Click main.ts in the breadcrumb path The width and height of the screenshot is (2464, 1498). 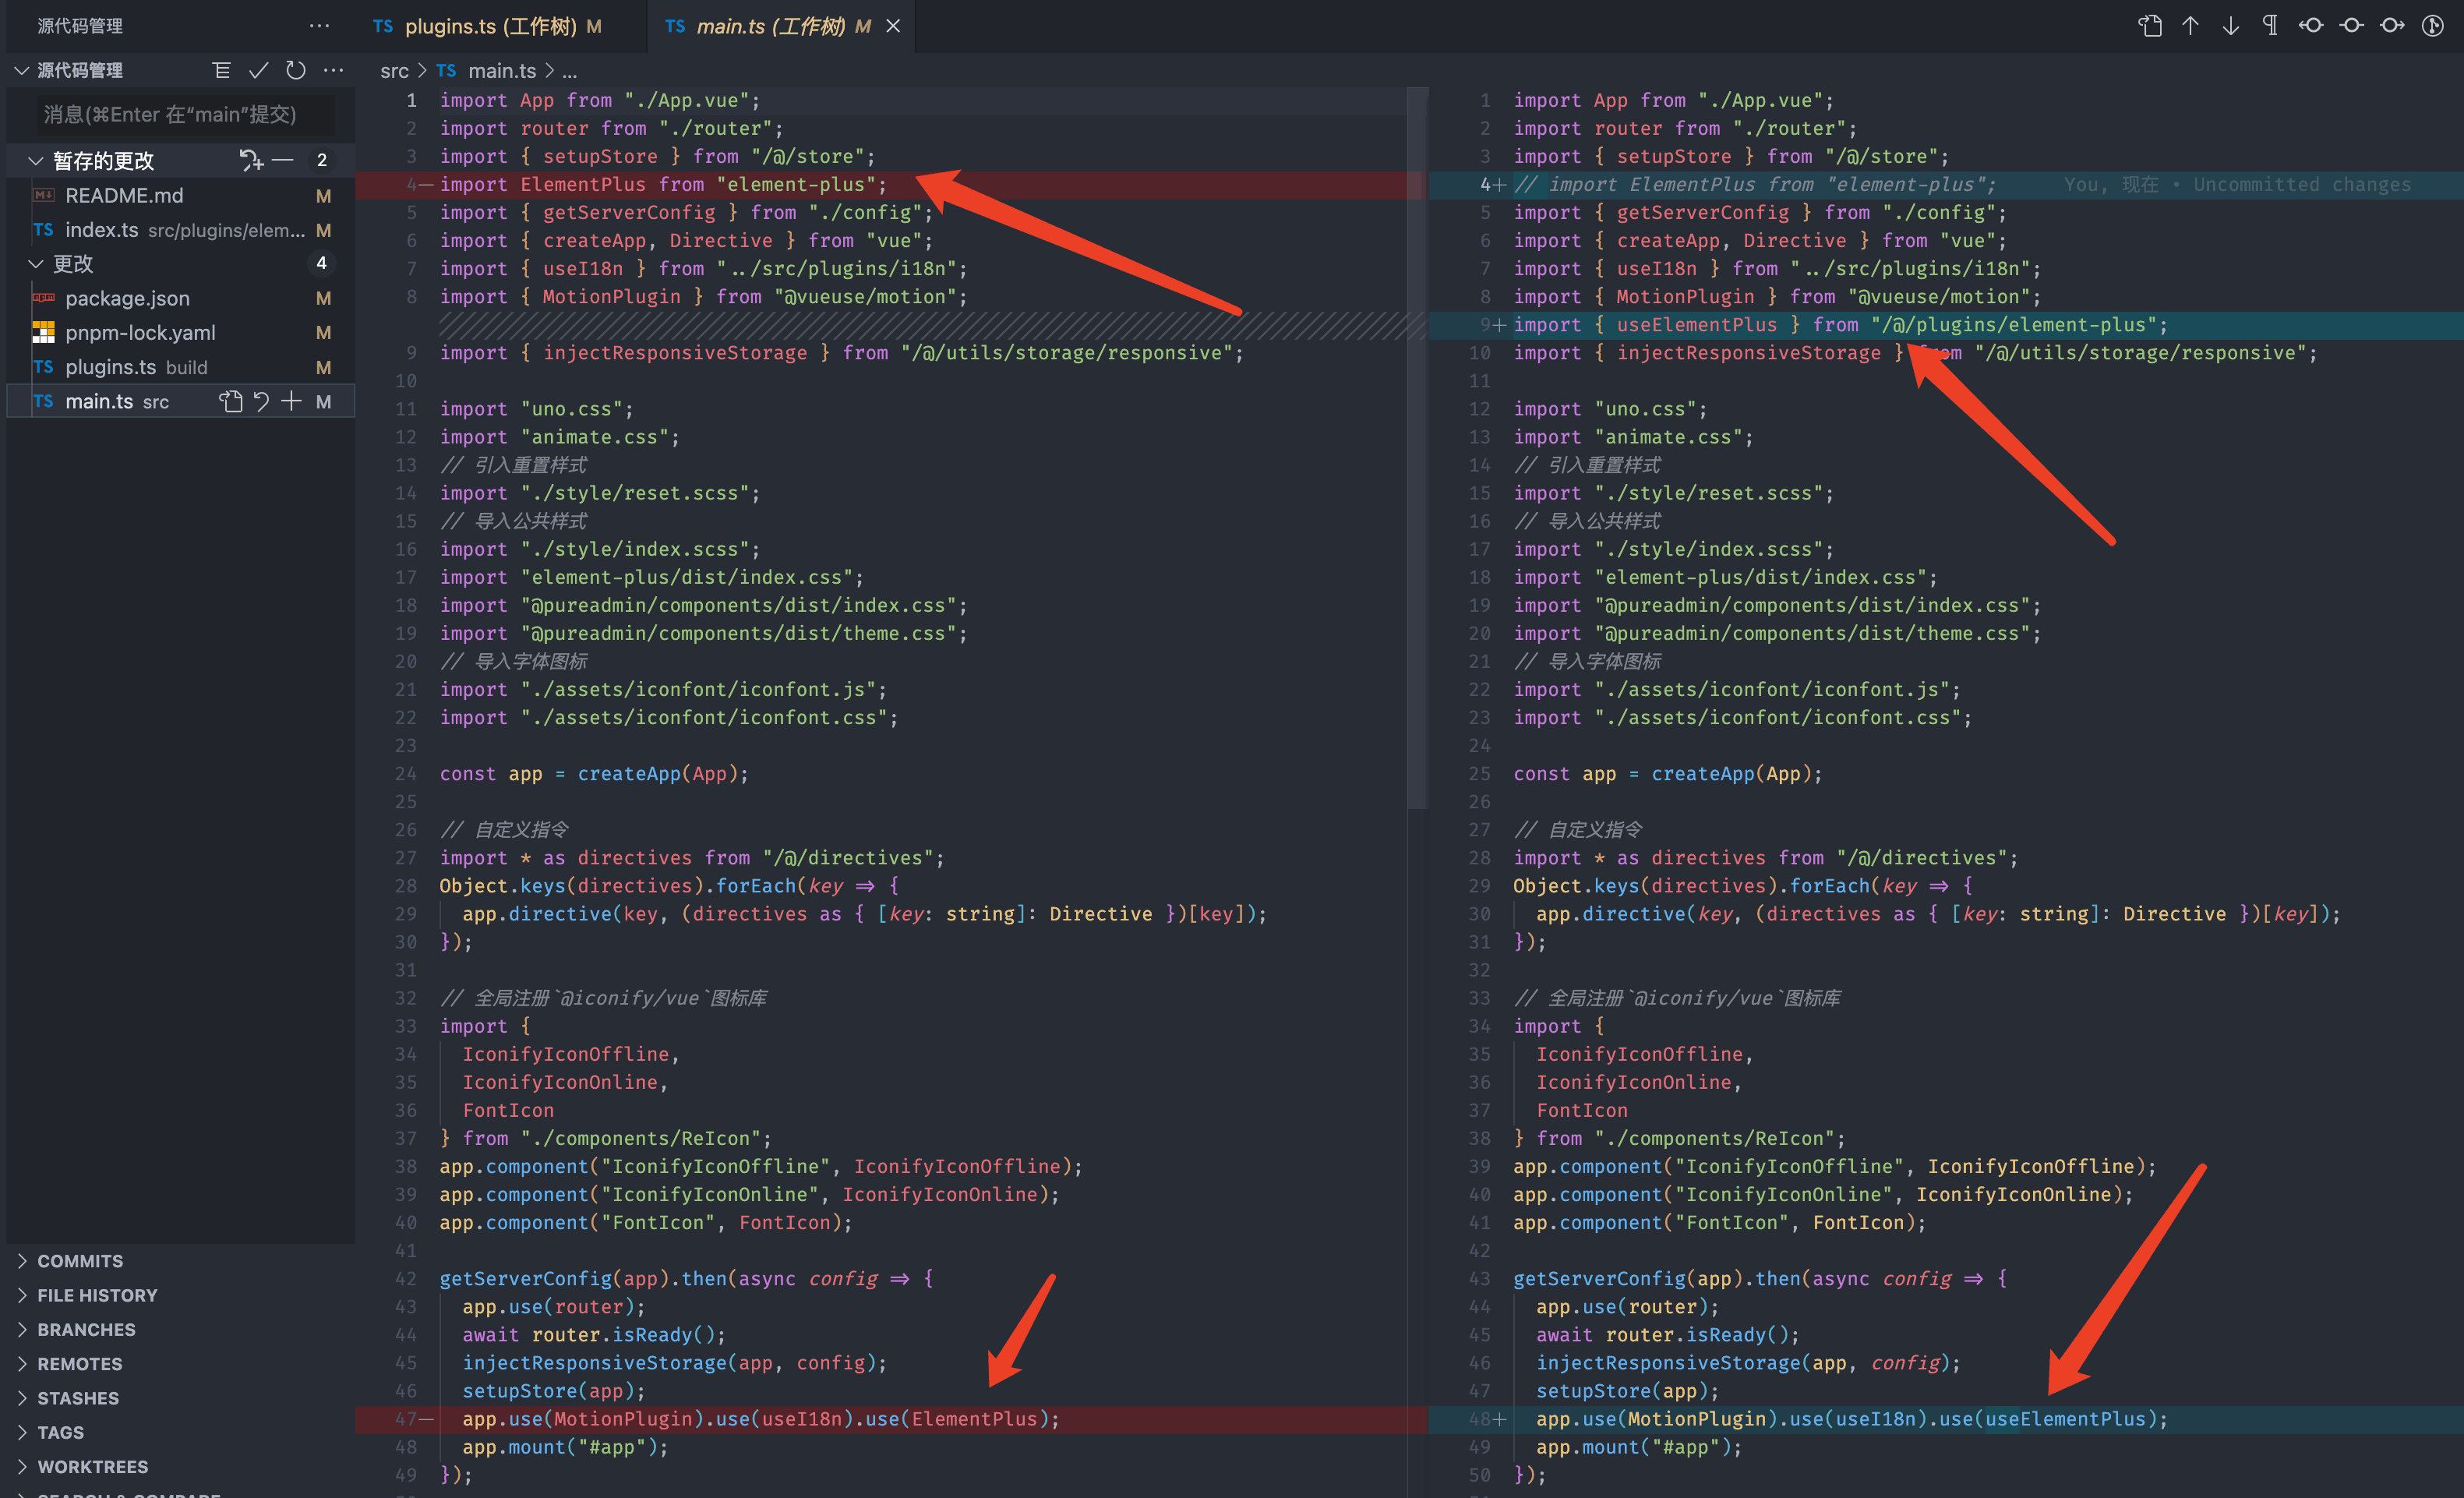pos(501,71)
